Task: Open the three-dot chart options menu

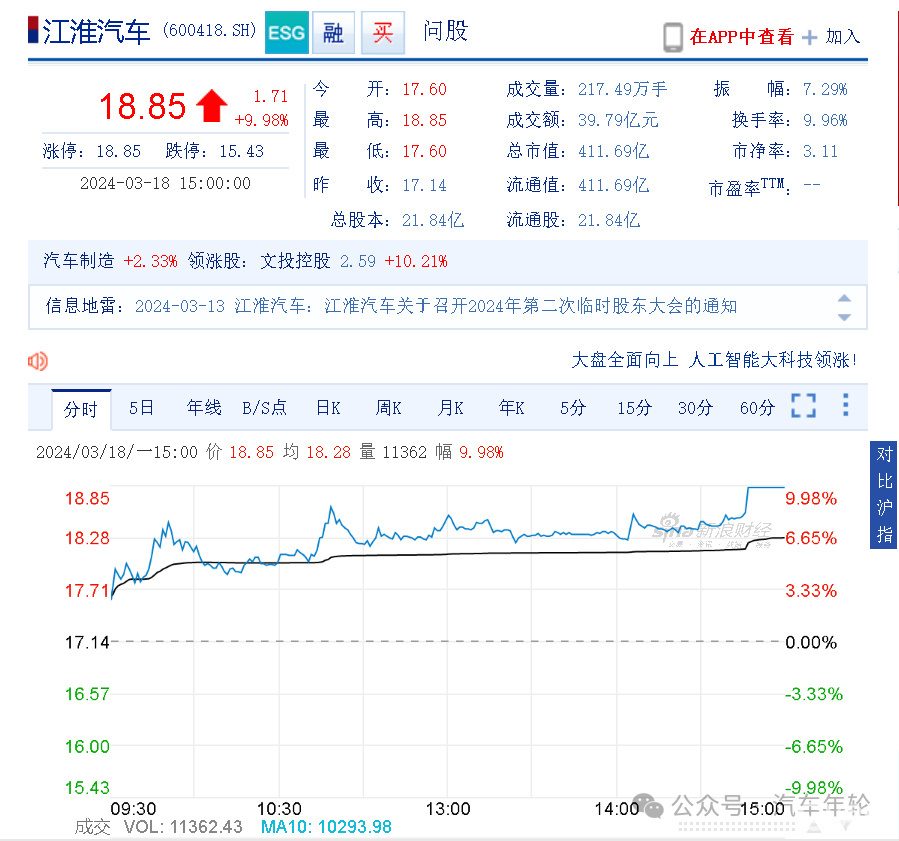Action: 846,405
